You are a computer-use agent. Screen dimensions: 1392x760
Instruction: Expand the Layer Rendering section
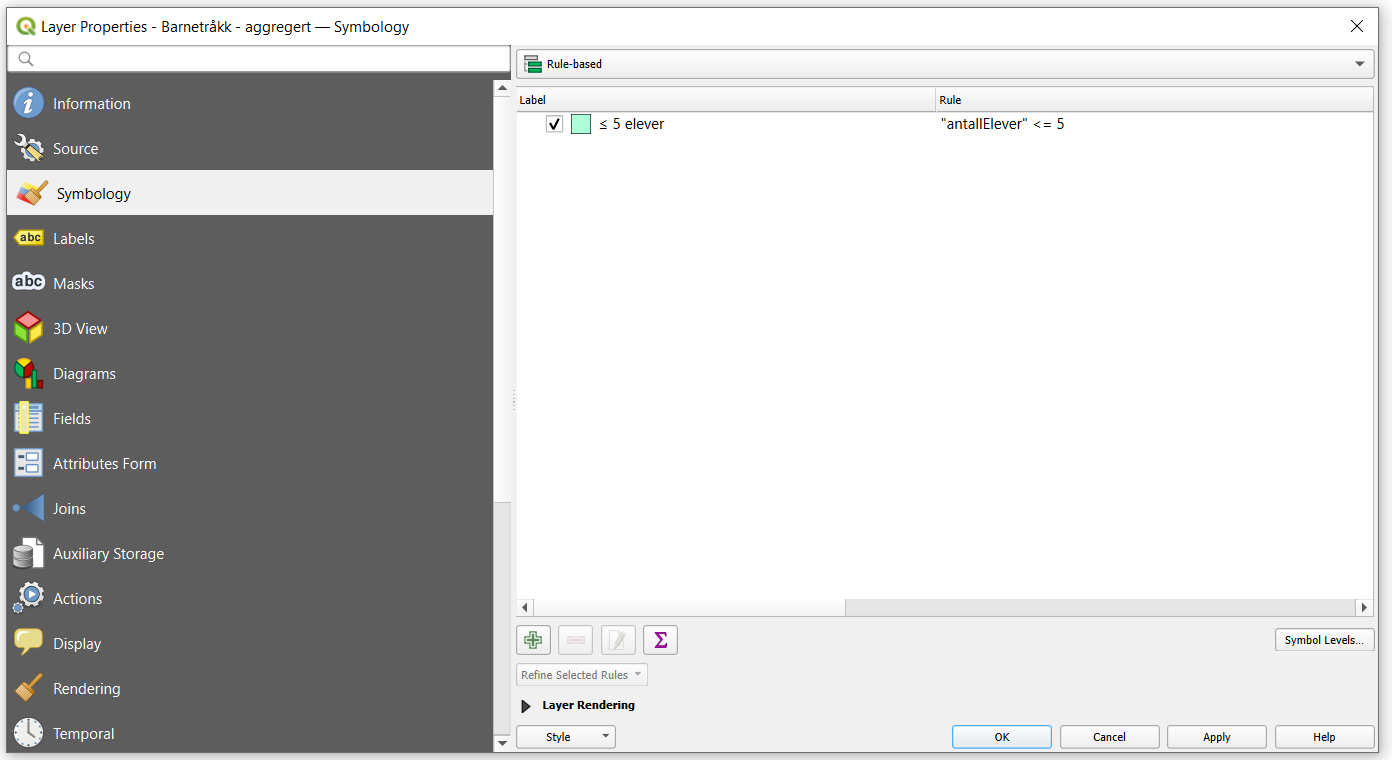tap(526, 706)
